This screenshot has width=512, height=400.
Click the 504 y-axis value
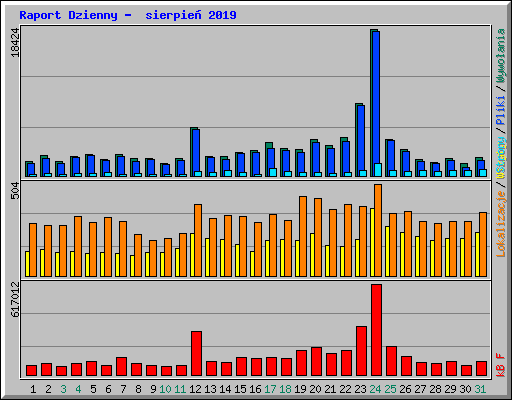15,191
